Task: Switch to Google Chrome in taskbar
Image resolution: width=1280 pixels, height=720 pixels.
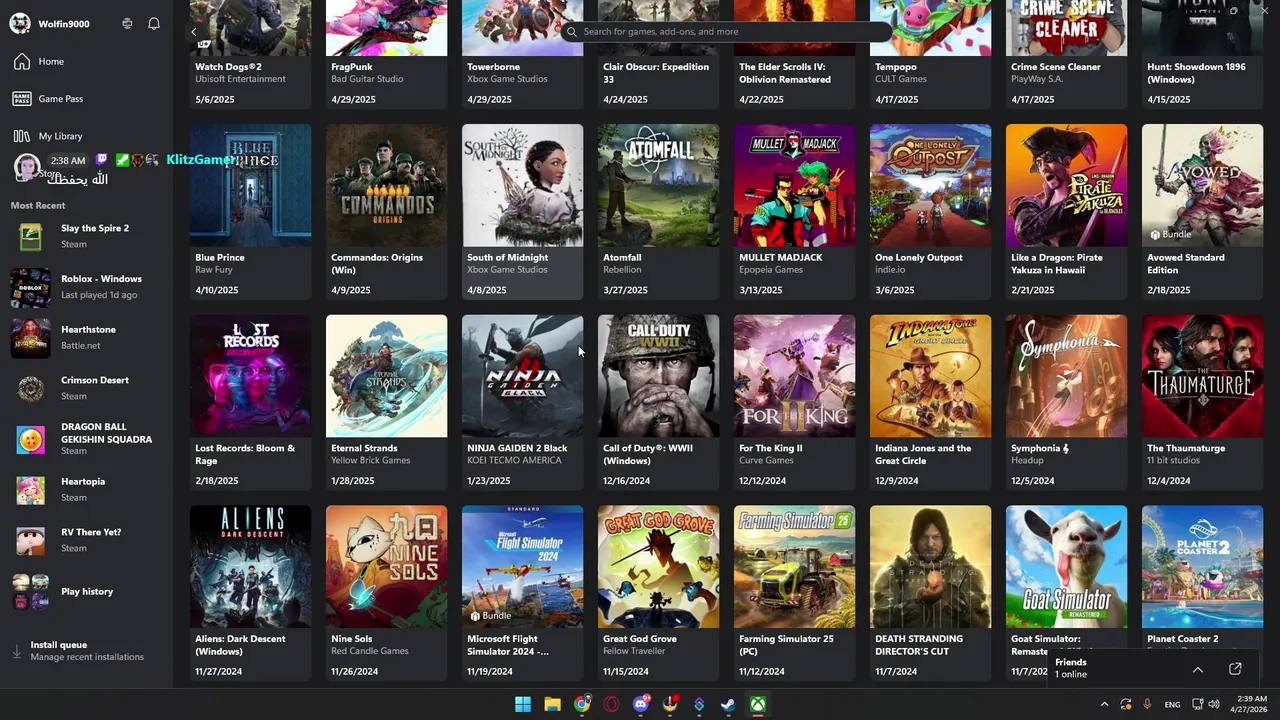Action: (582, 704)
